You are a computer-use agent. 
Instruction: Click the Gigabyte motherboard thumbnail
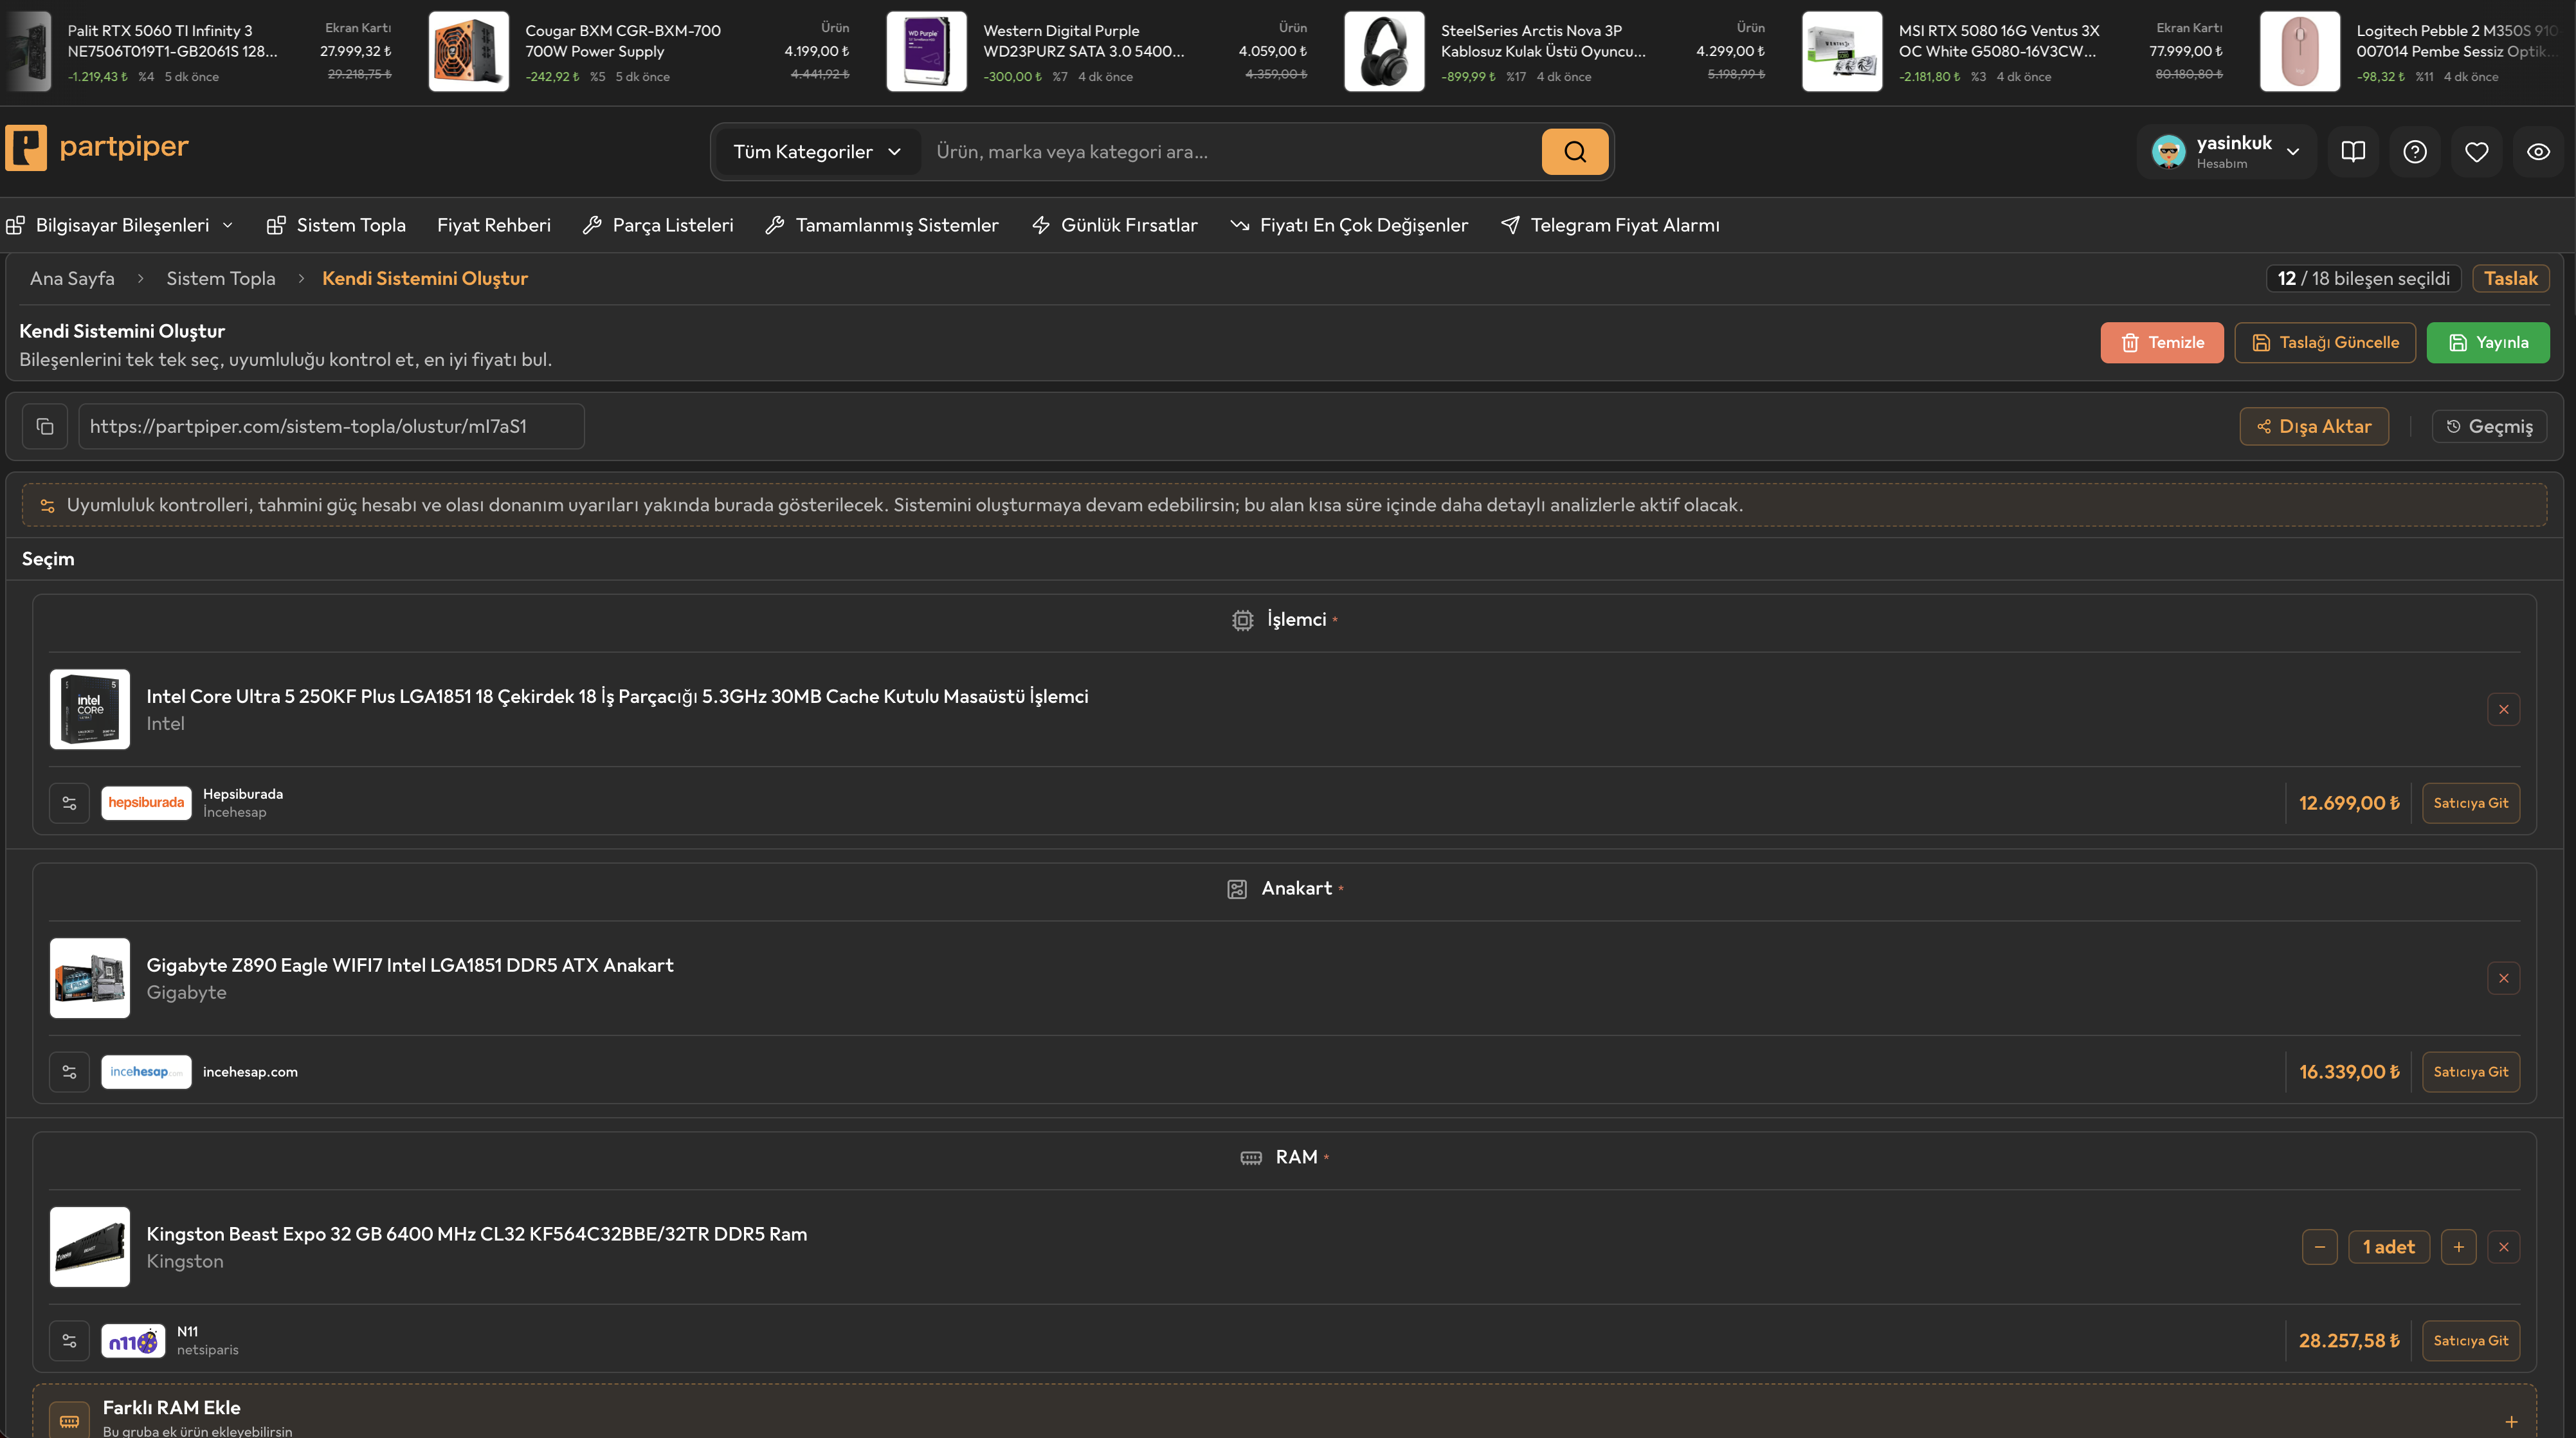90,978
